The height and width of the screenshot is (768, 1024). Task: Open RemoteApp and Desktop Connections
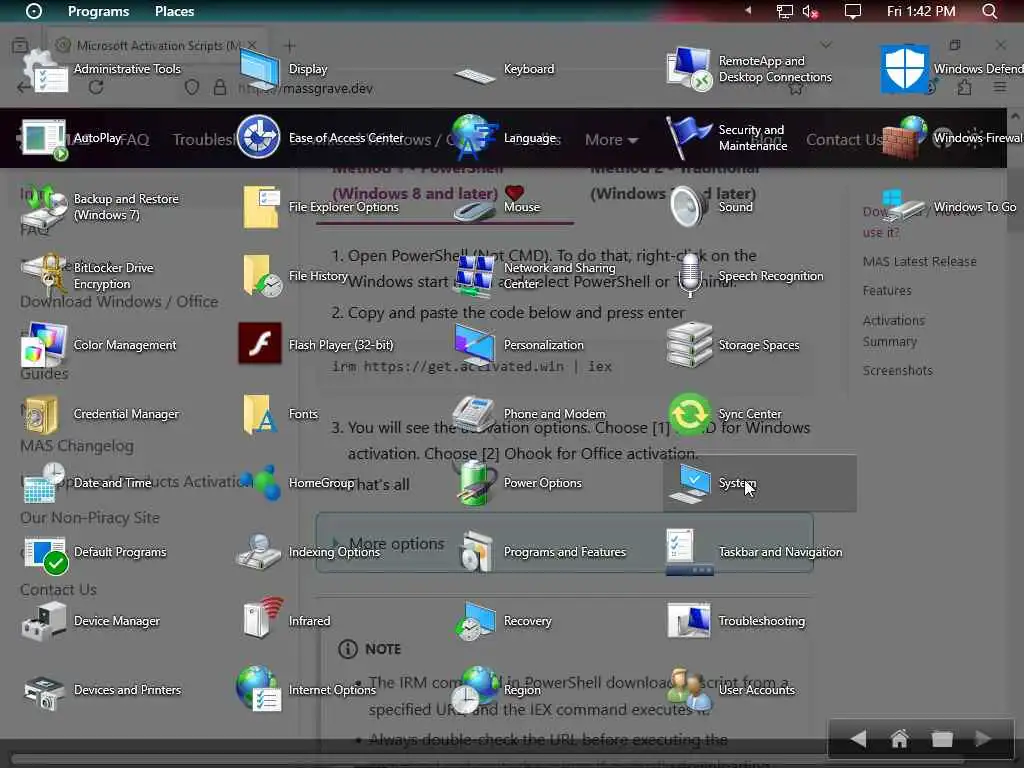click(x=751, y=69)
